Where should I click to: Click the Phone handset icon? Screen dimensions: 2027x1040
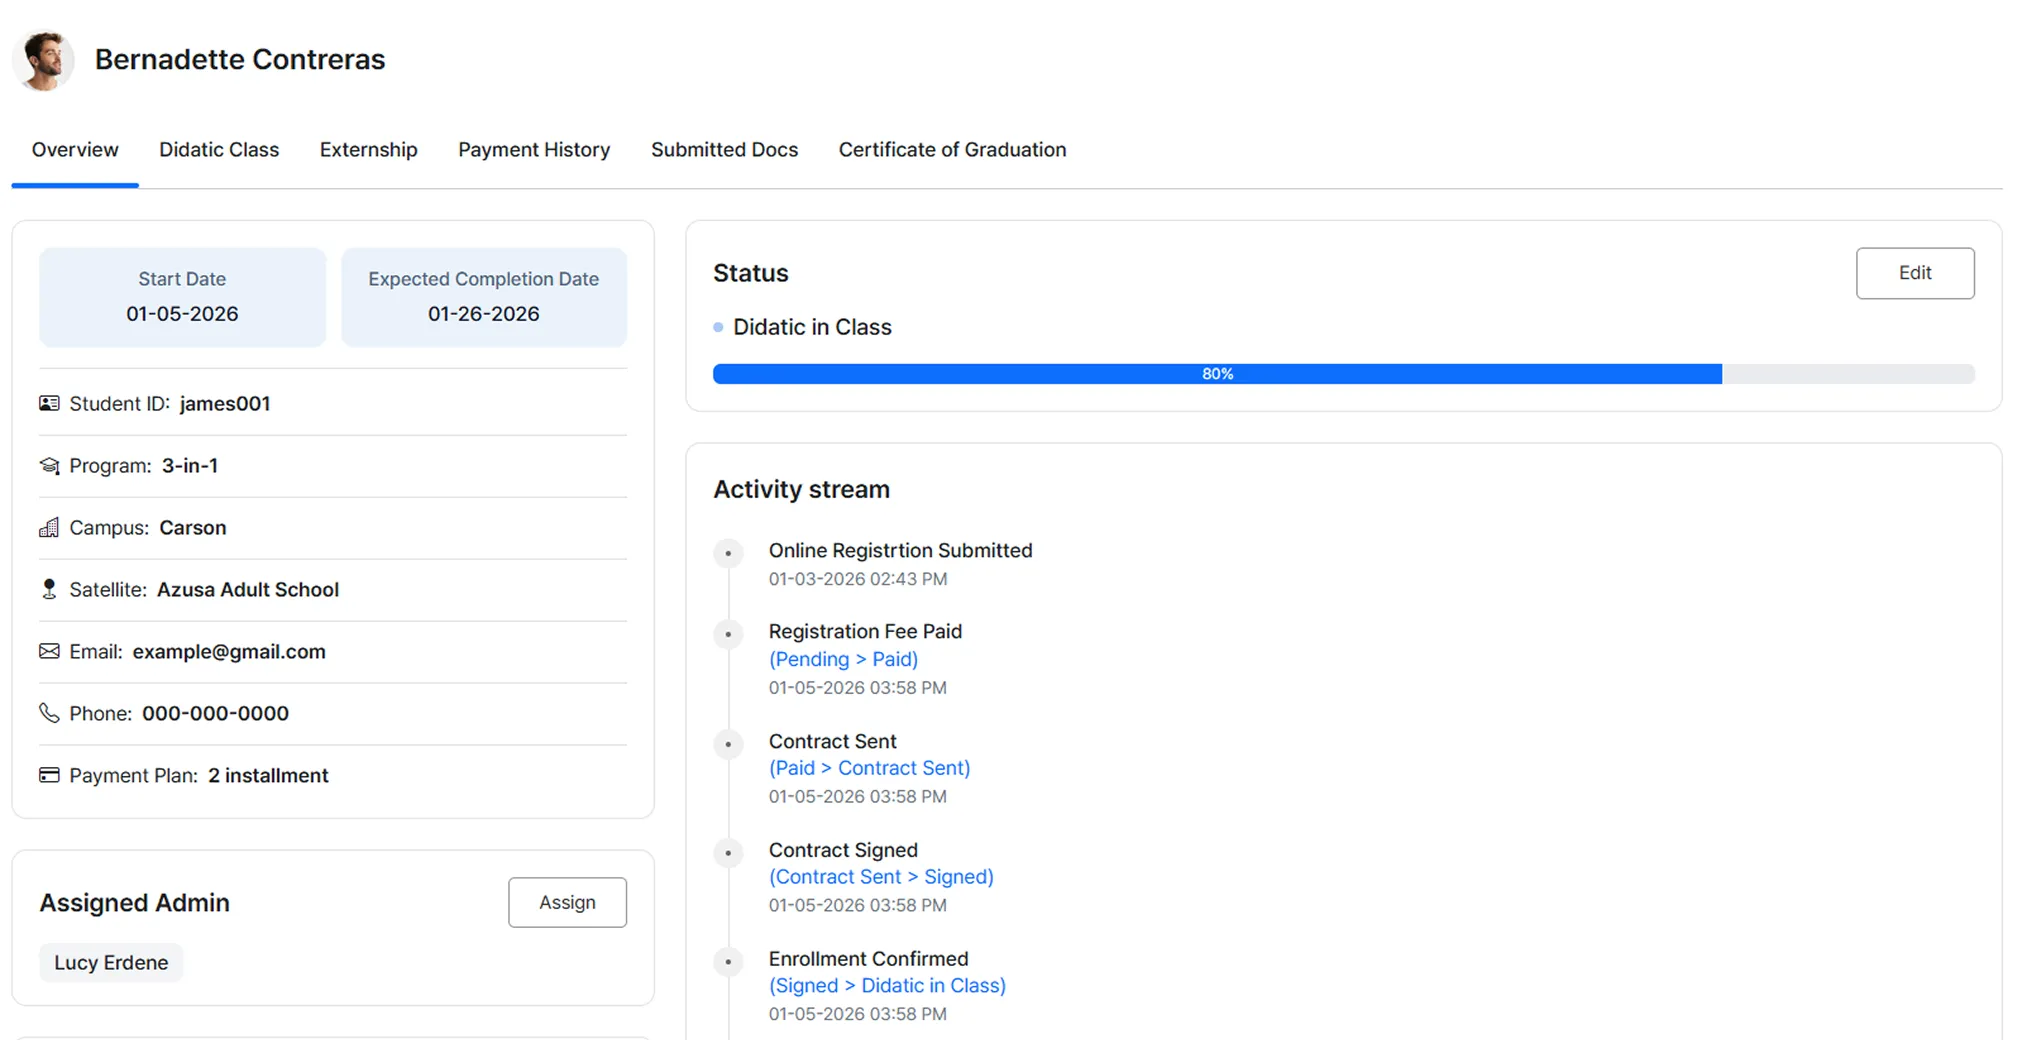49,713
